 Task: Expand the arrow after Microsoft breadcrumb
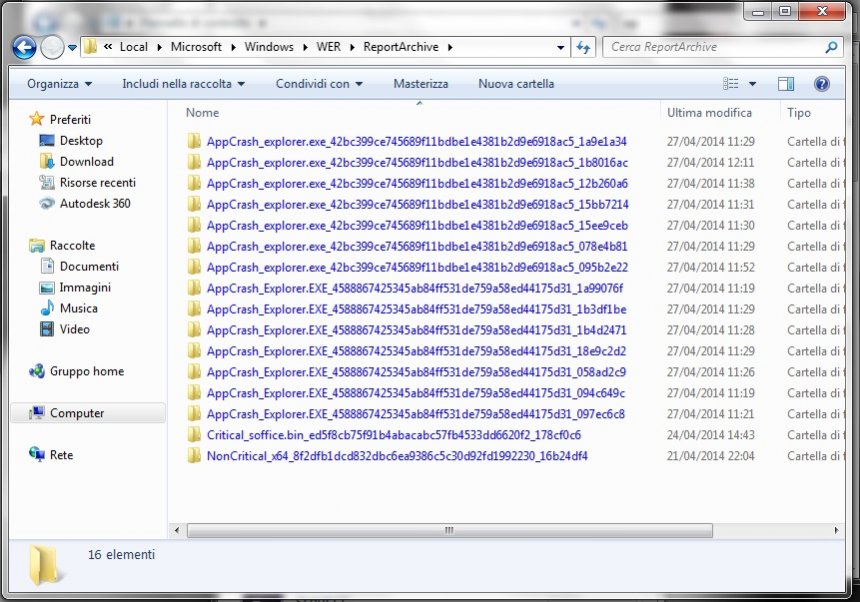pos(233,48)
